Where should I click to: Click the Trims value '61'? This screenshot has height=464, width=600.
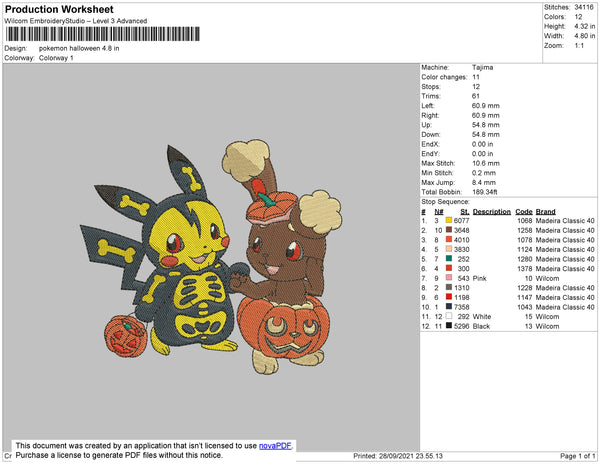[x=476, y=96]
